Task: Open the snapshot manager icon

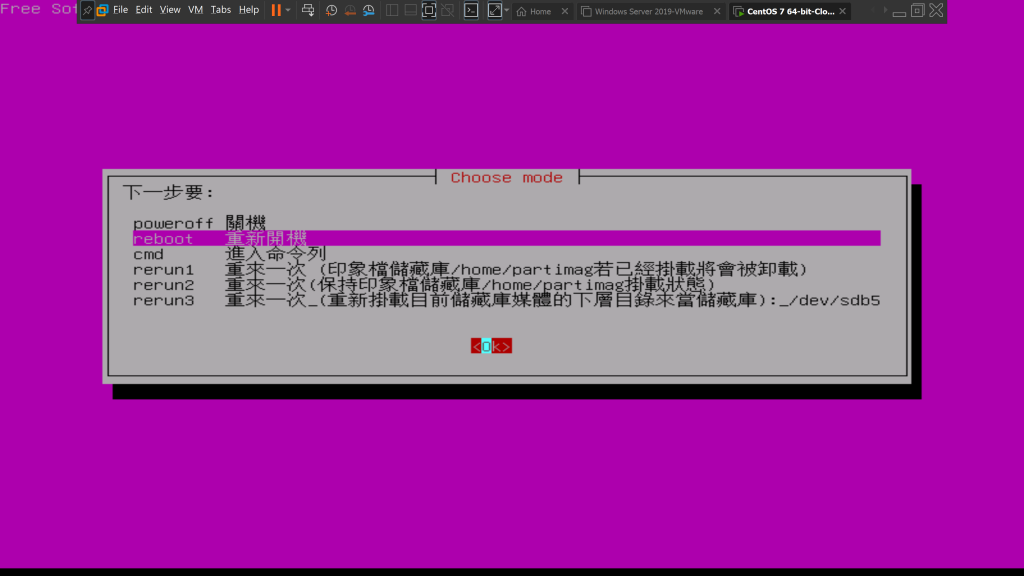Action: click(368, 10)
